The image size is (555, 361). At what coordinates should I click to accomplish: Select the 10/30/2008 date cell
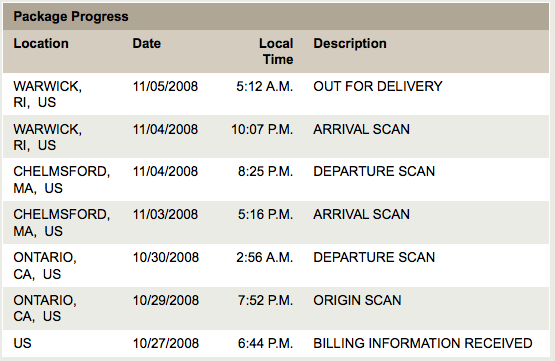tap(166, 257)
